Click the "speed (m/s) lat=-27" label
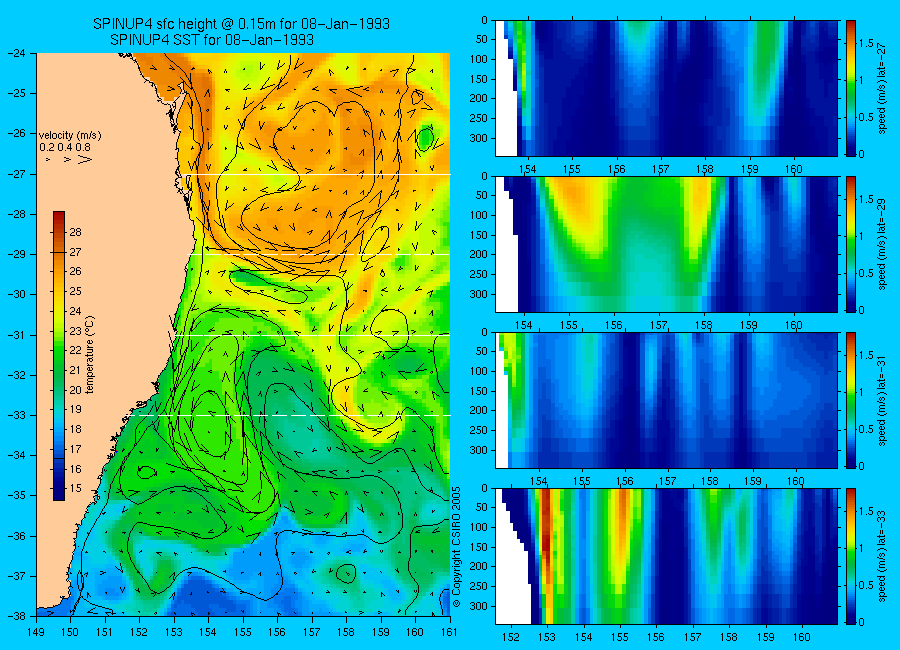This screenshot has width=900, height=650. point(882,88)
